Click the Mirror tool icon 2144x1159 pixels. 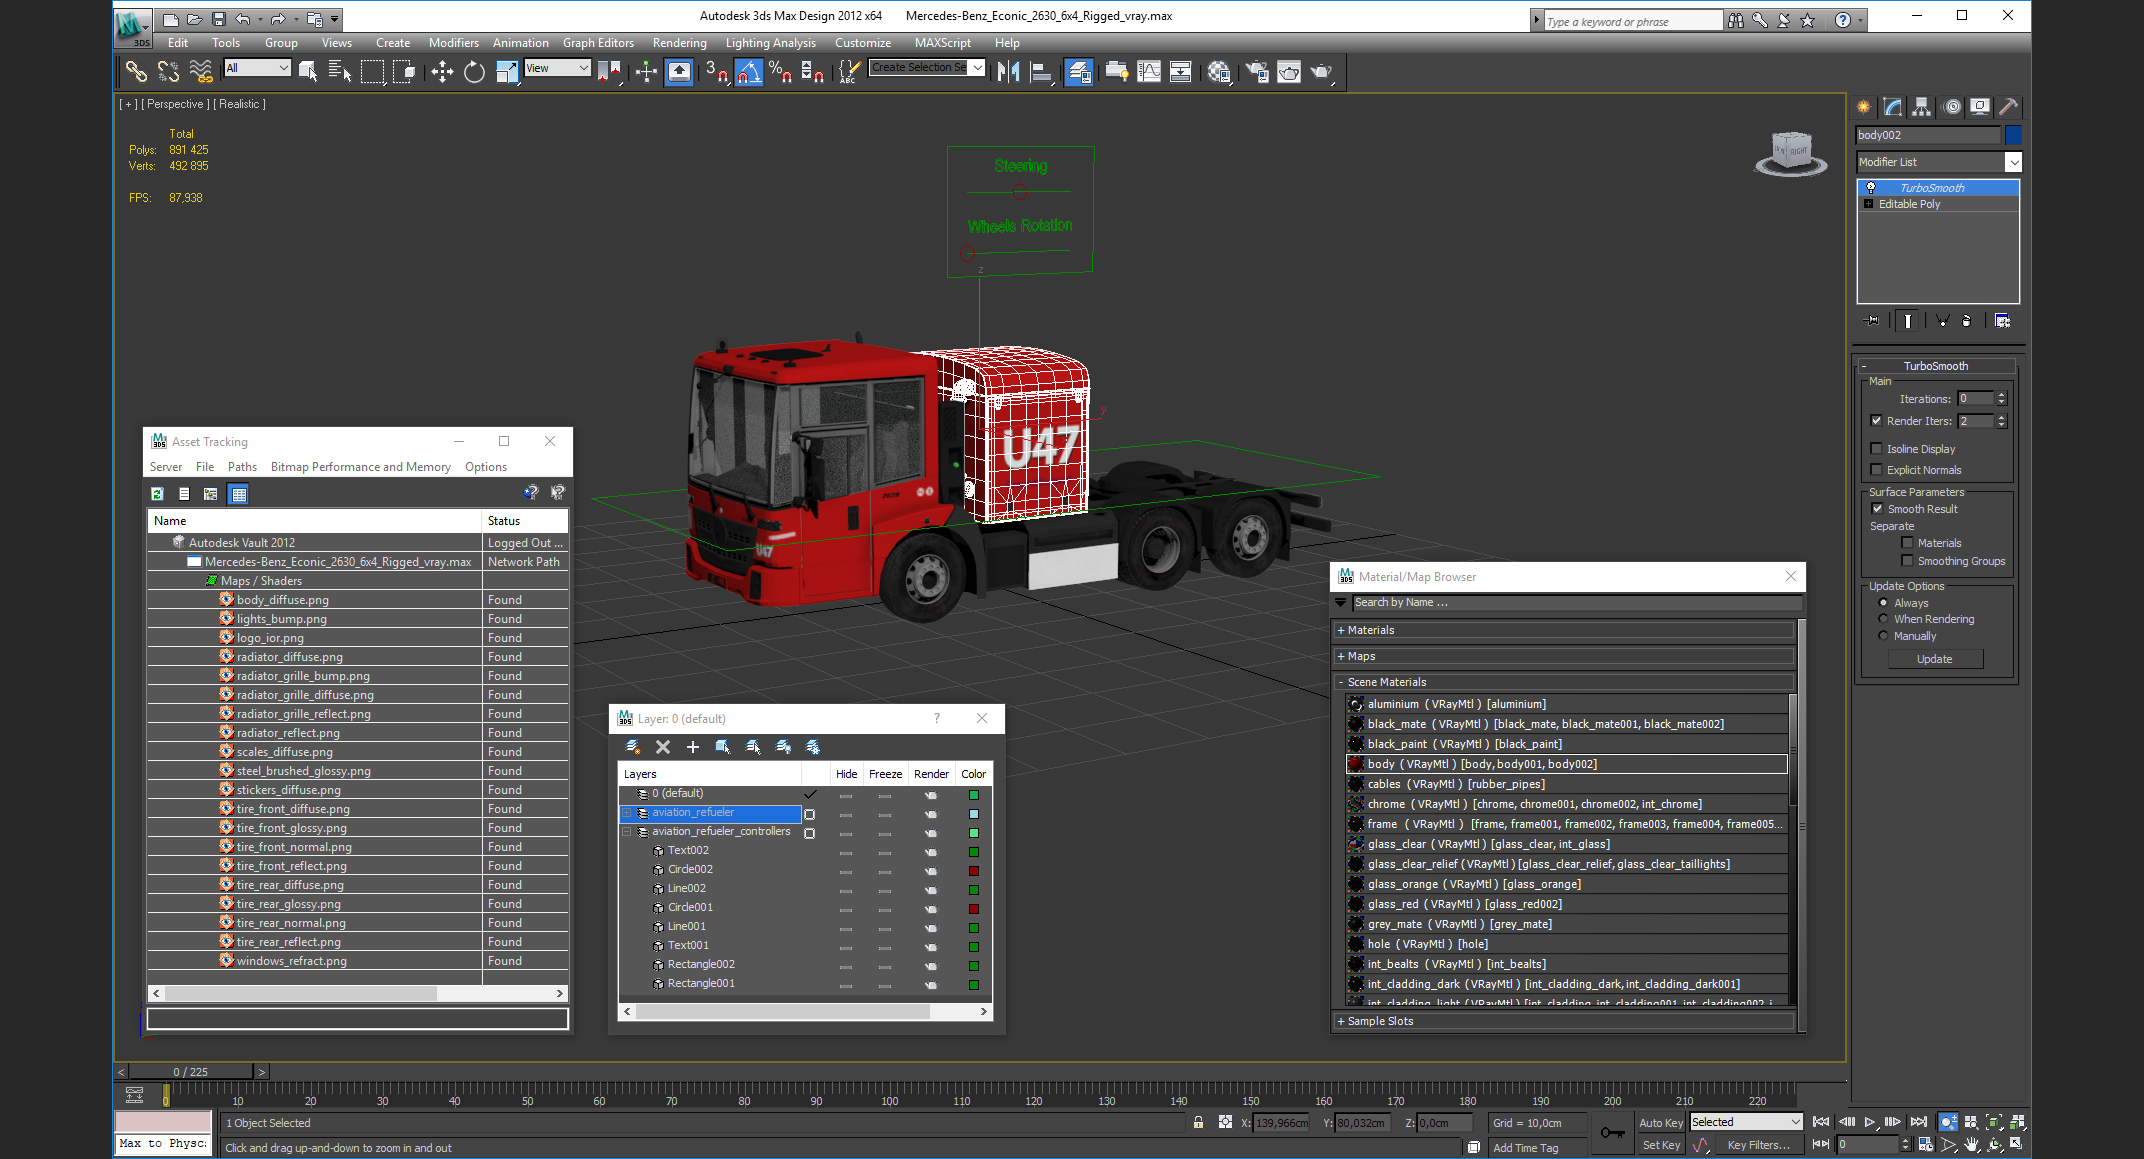pyautogui.click(x=1008, y=71)
